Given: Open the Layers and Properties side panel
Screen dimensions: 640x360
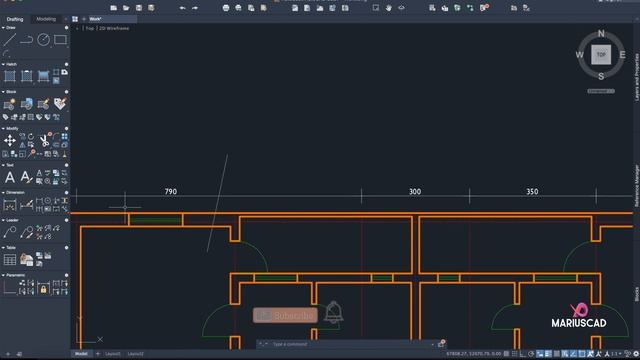Looking at the screenshot, I should [636, 77].
